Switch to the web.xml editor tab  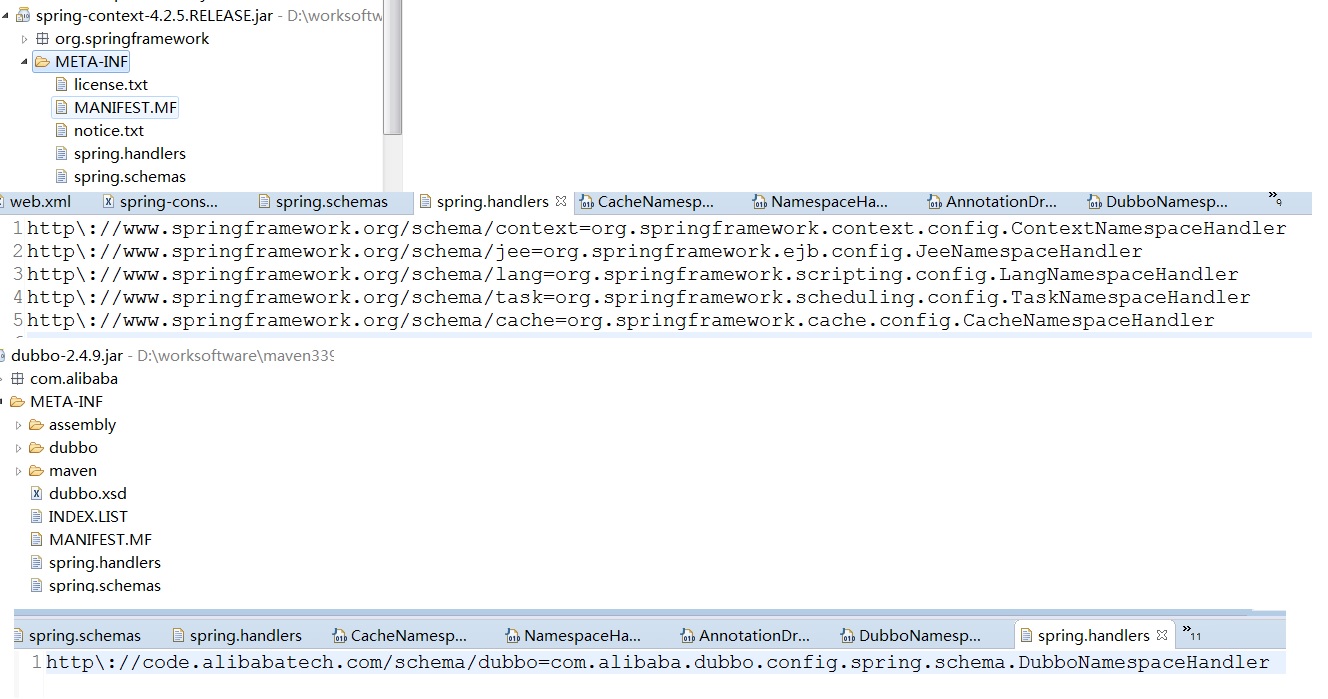click(40, 202)
